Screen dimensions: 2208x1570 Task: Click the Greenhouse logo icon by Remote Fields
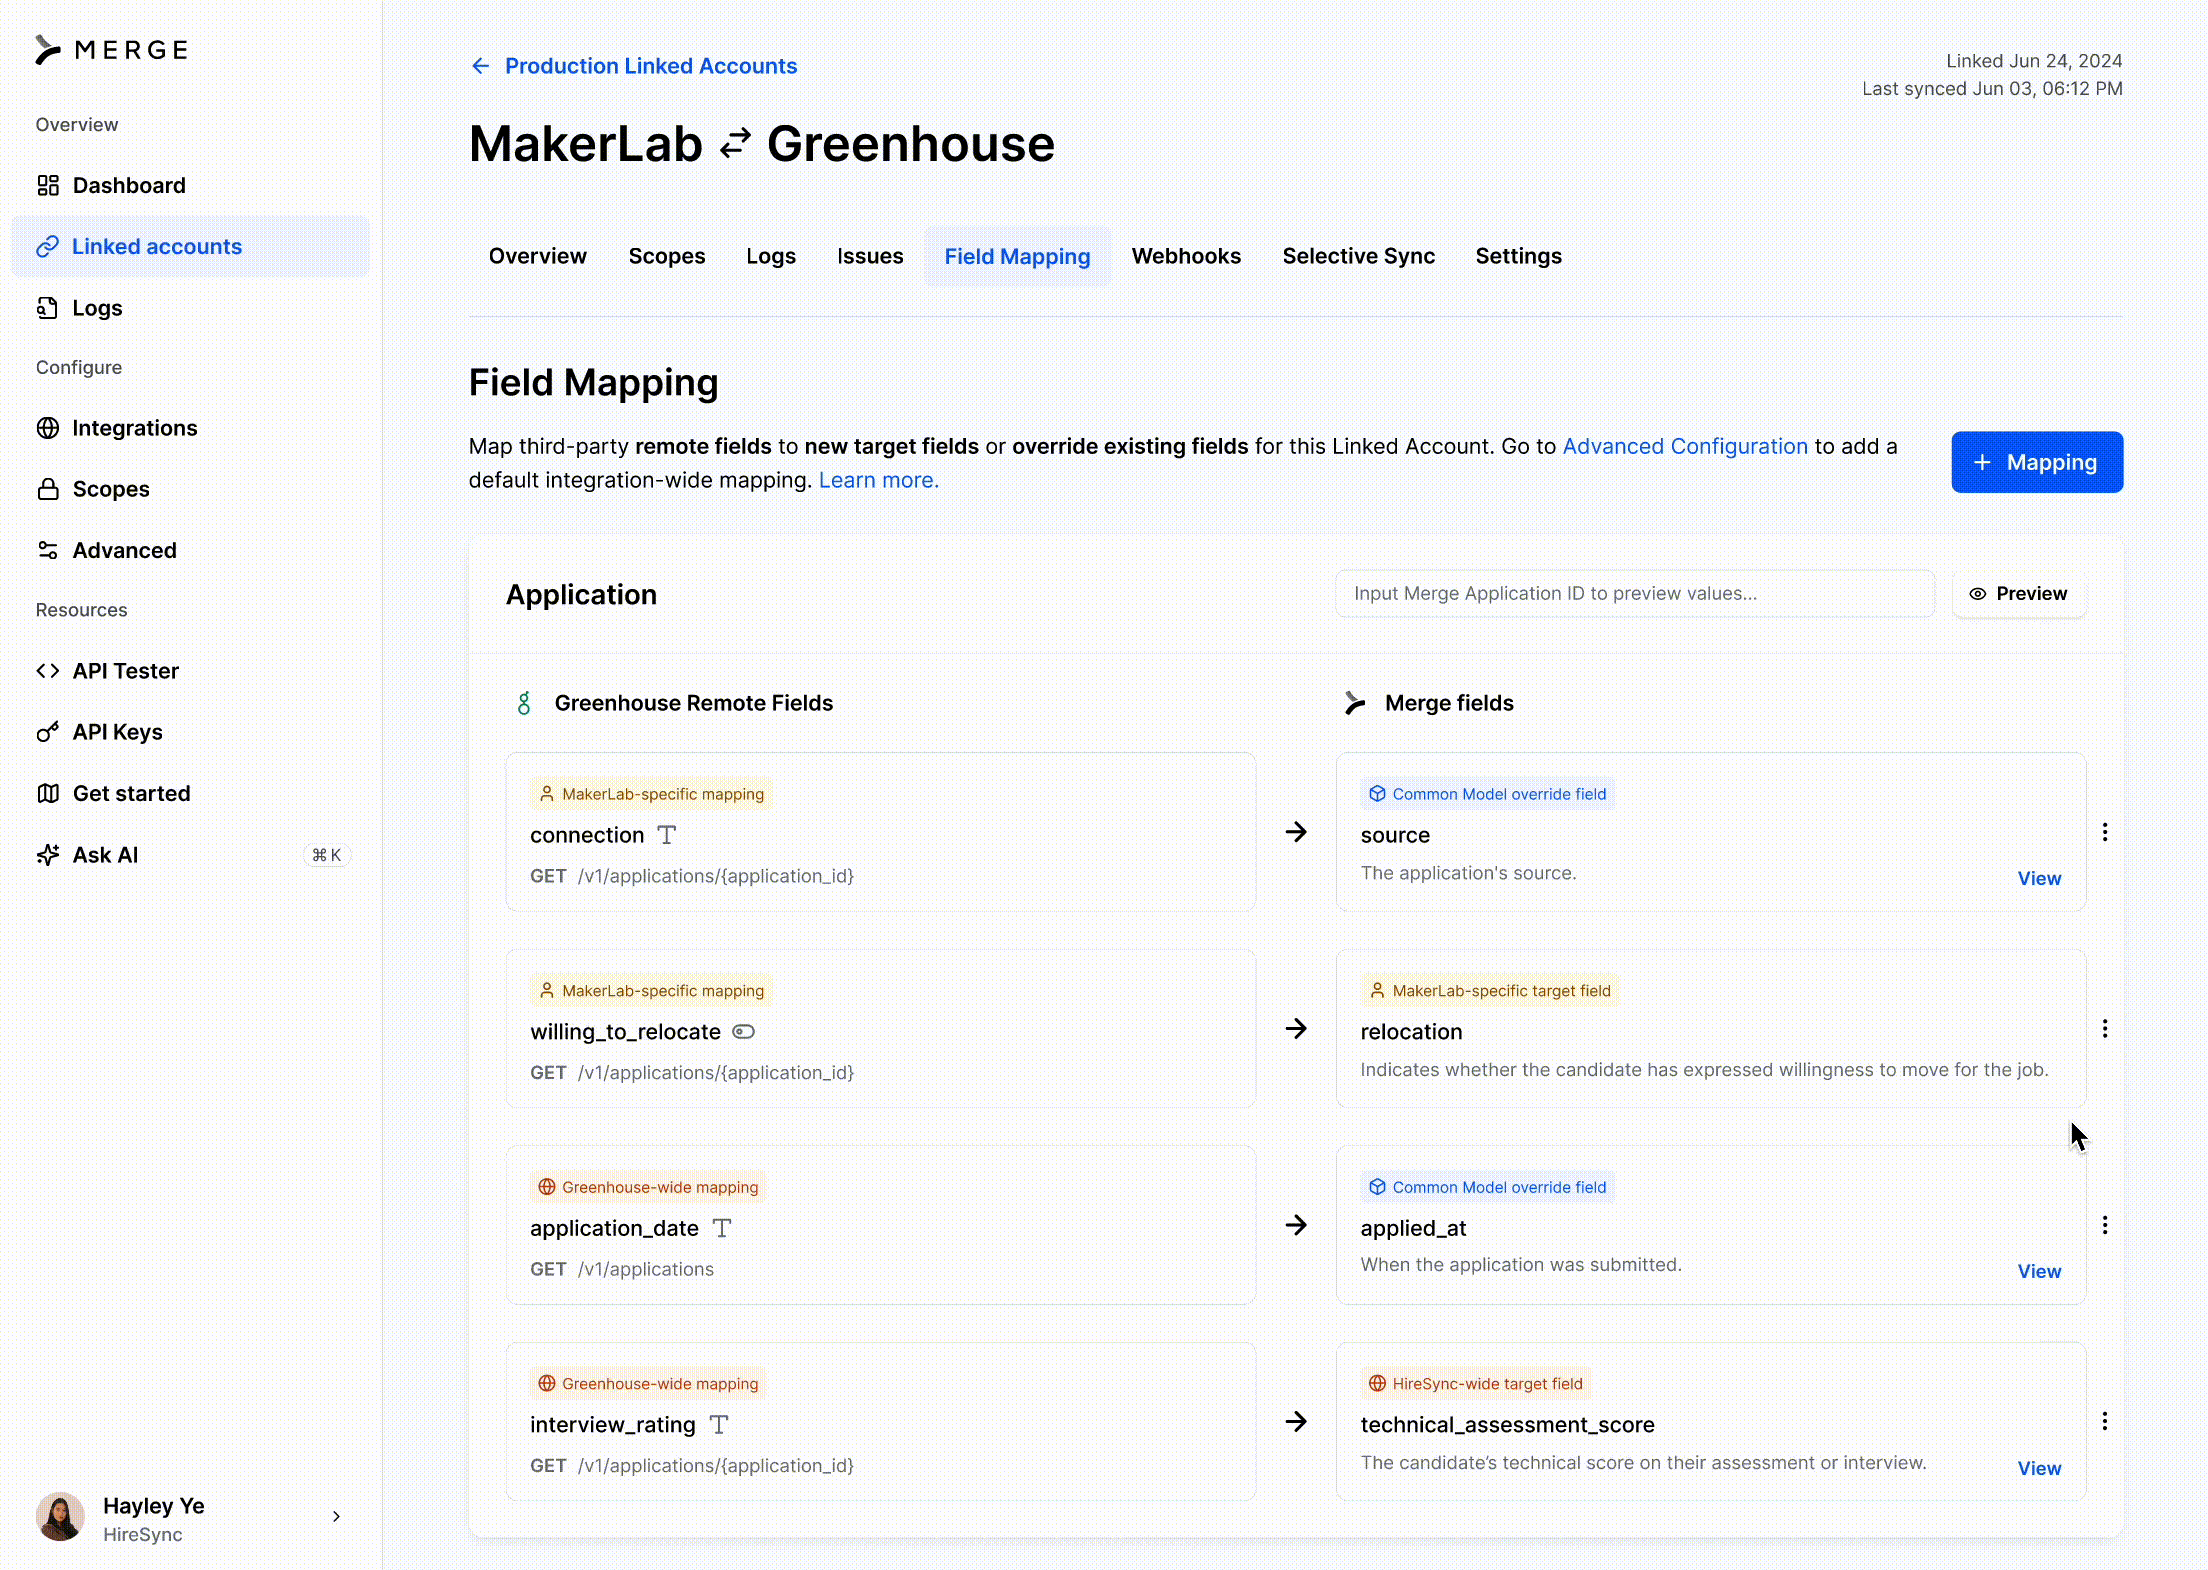click(524, 703)
